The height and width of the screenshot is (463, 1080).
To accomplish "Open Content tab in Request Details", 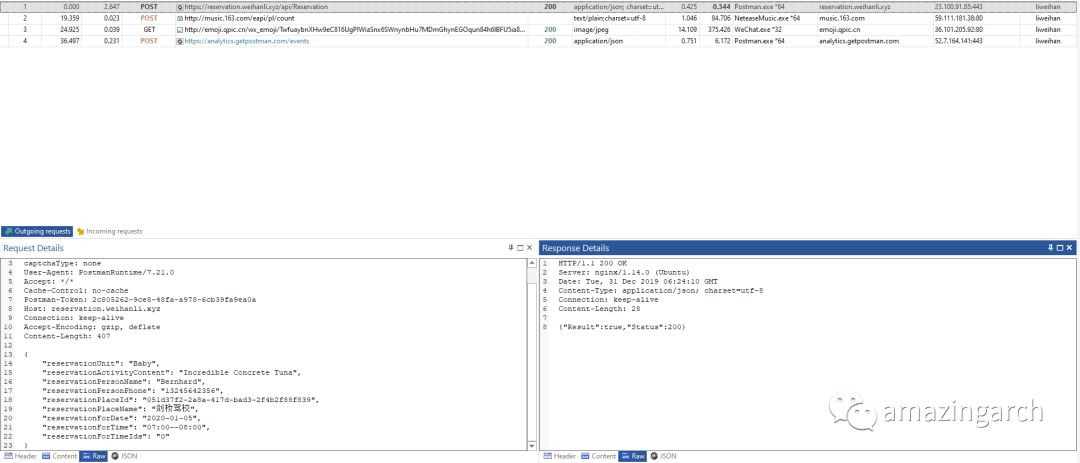I will coord(60,456).
